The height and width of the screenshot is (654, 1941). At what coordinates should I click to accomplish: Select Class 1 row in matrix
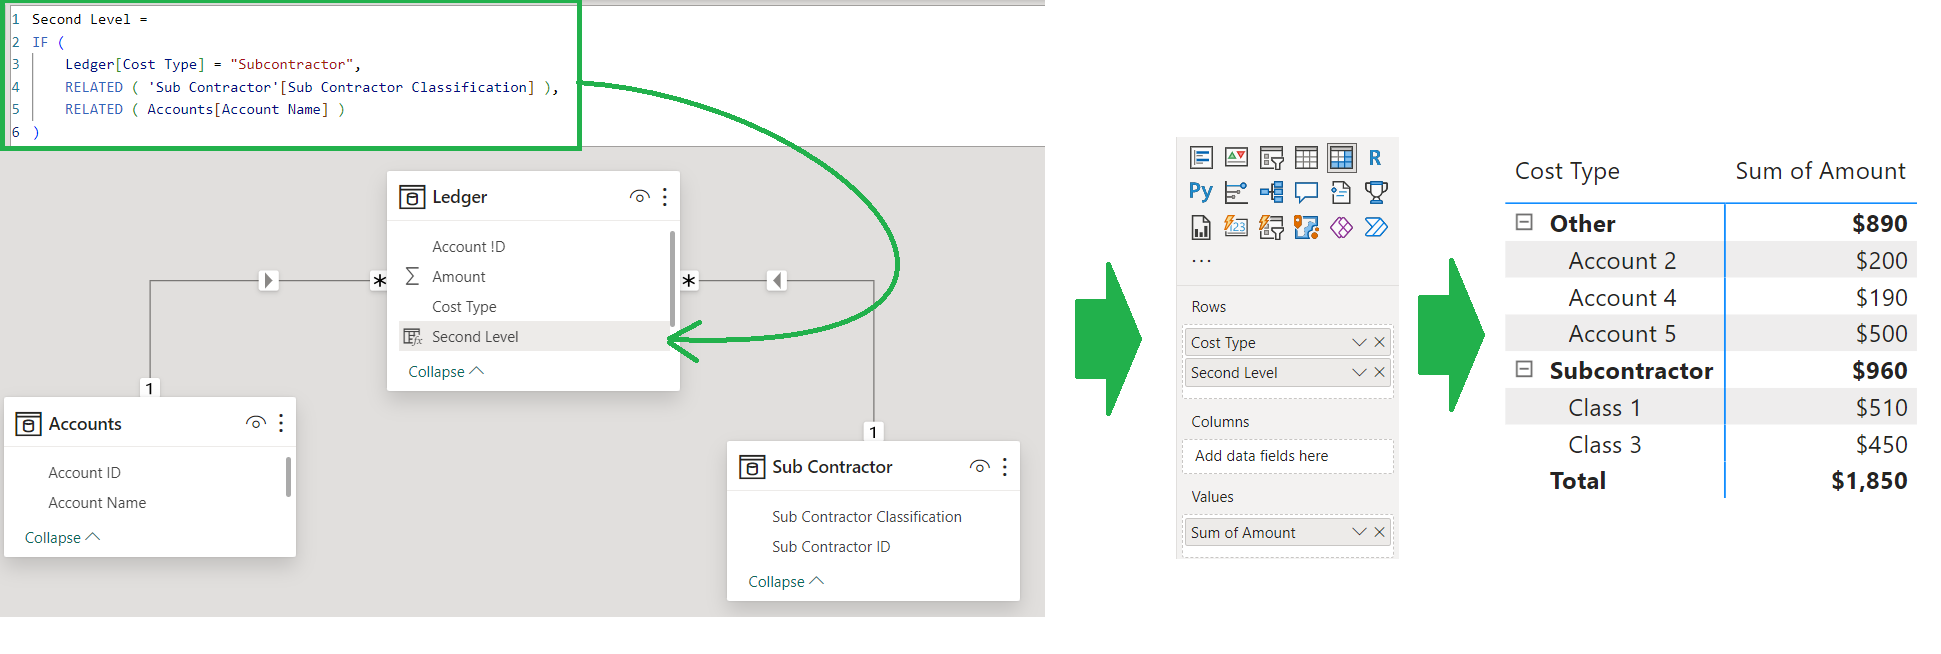click(x=1711, y=407)
